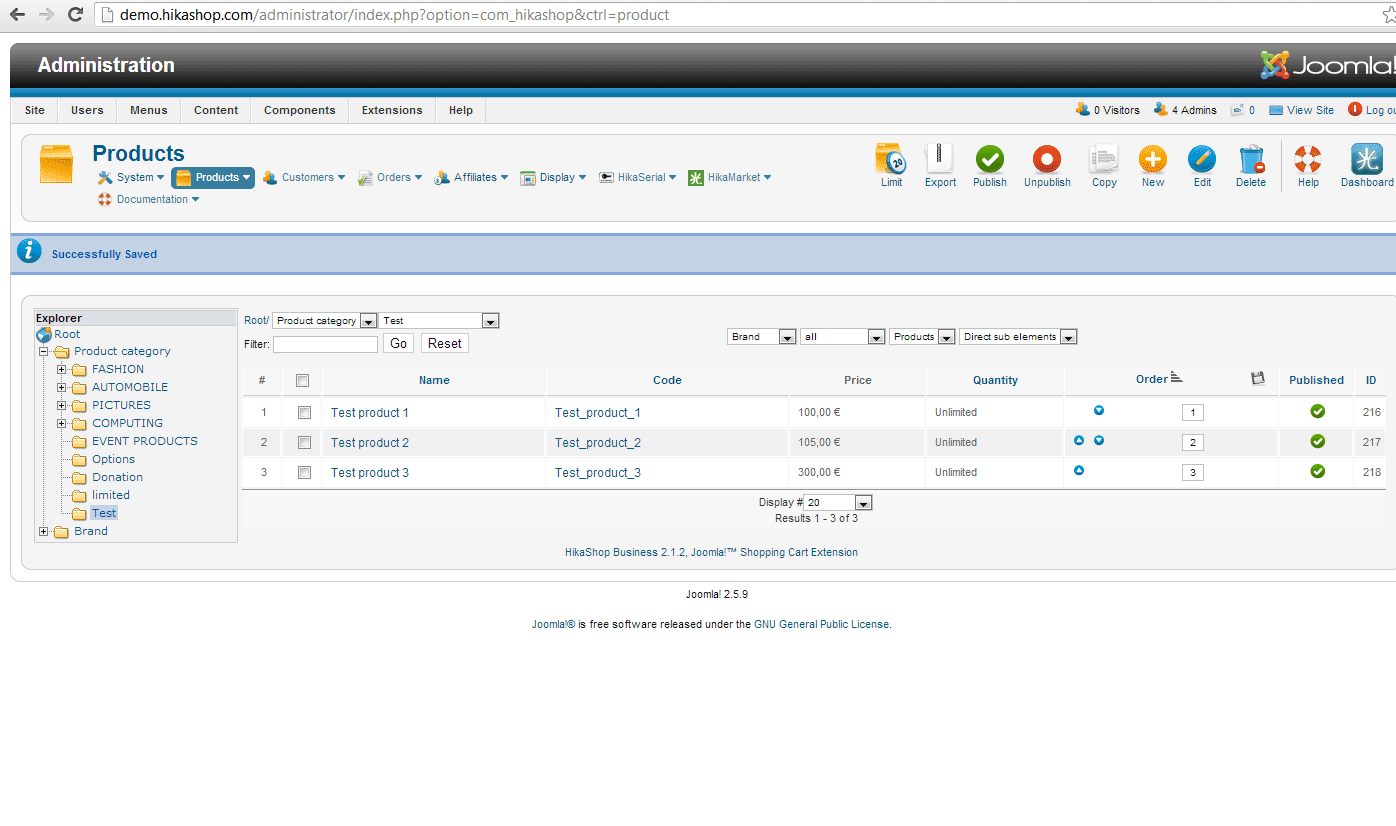
Task: Click the green Publish toolbar icon
Action: point(990,160)
